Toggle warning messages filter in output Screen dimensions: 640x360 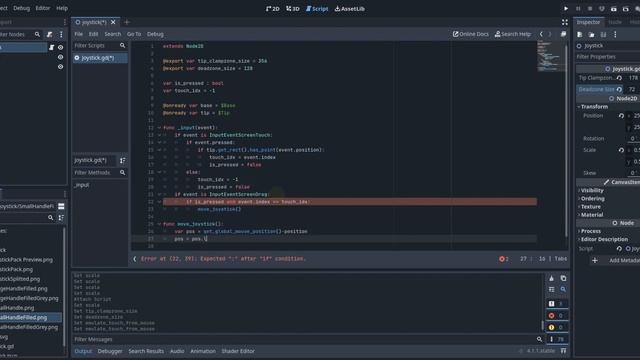(x=557, y=327)
